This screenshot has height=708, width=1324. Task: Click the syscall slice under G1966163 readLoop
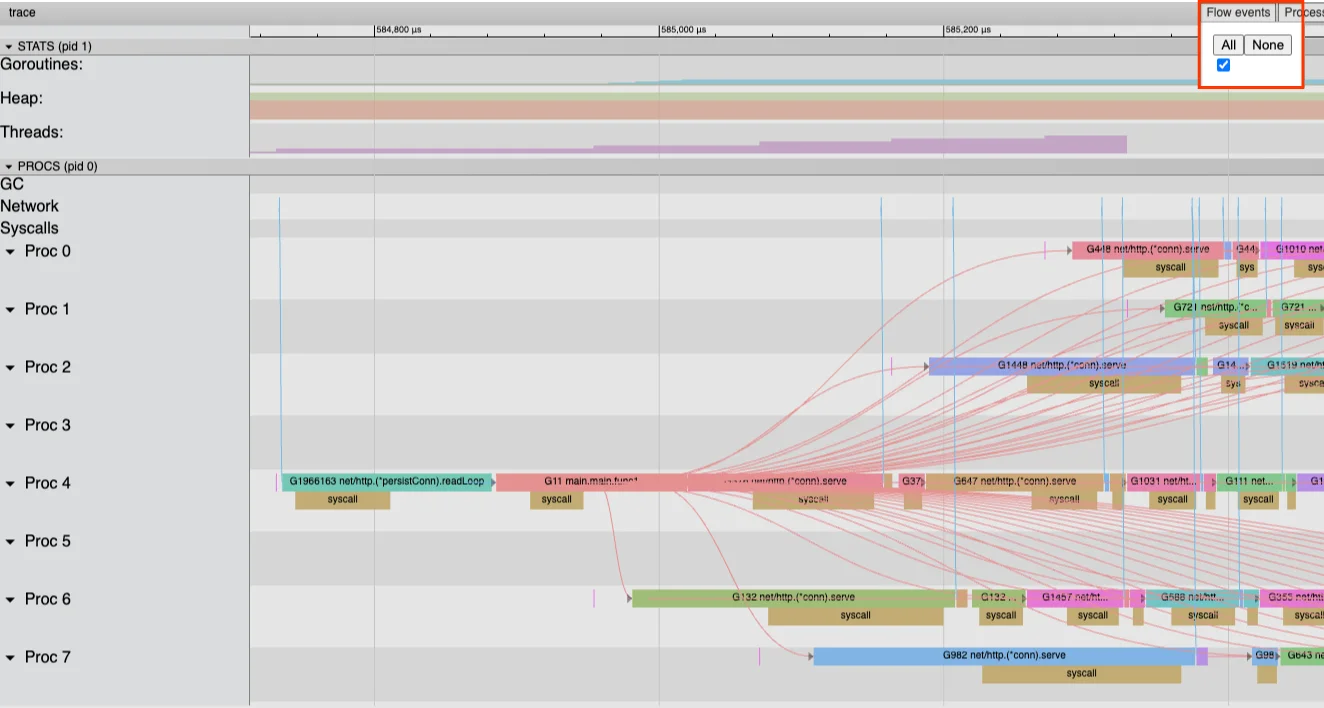click(x=342, y=500)
